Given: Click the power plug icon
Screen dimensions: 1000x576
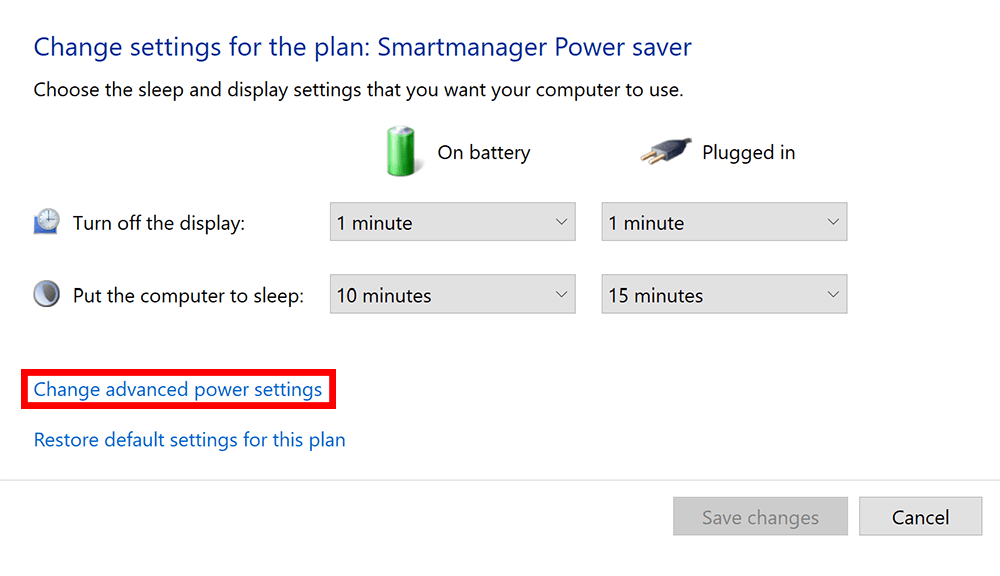Looking at the screenshot, I should [665, 152].
